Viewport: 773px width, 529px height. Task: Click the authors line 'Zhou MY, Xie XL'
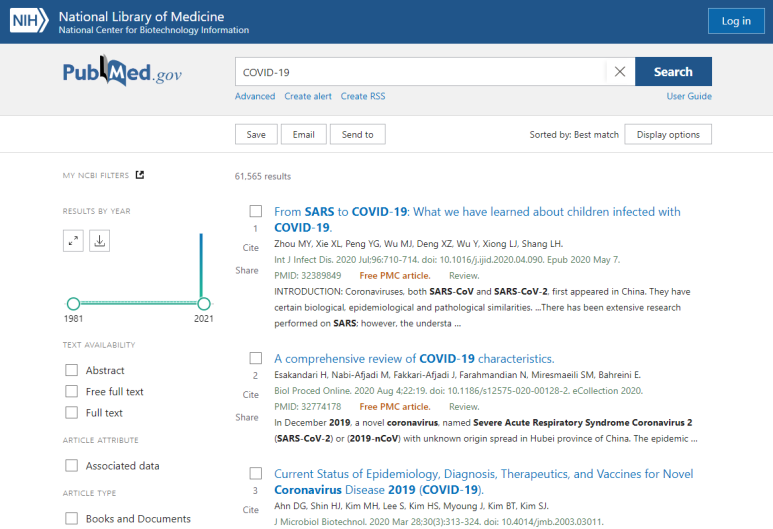click(419, 244)
